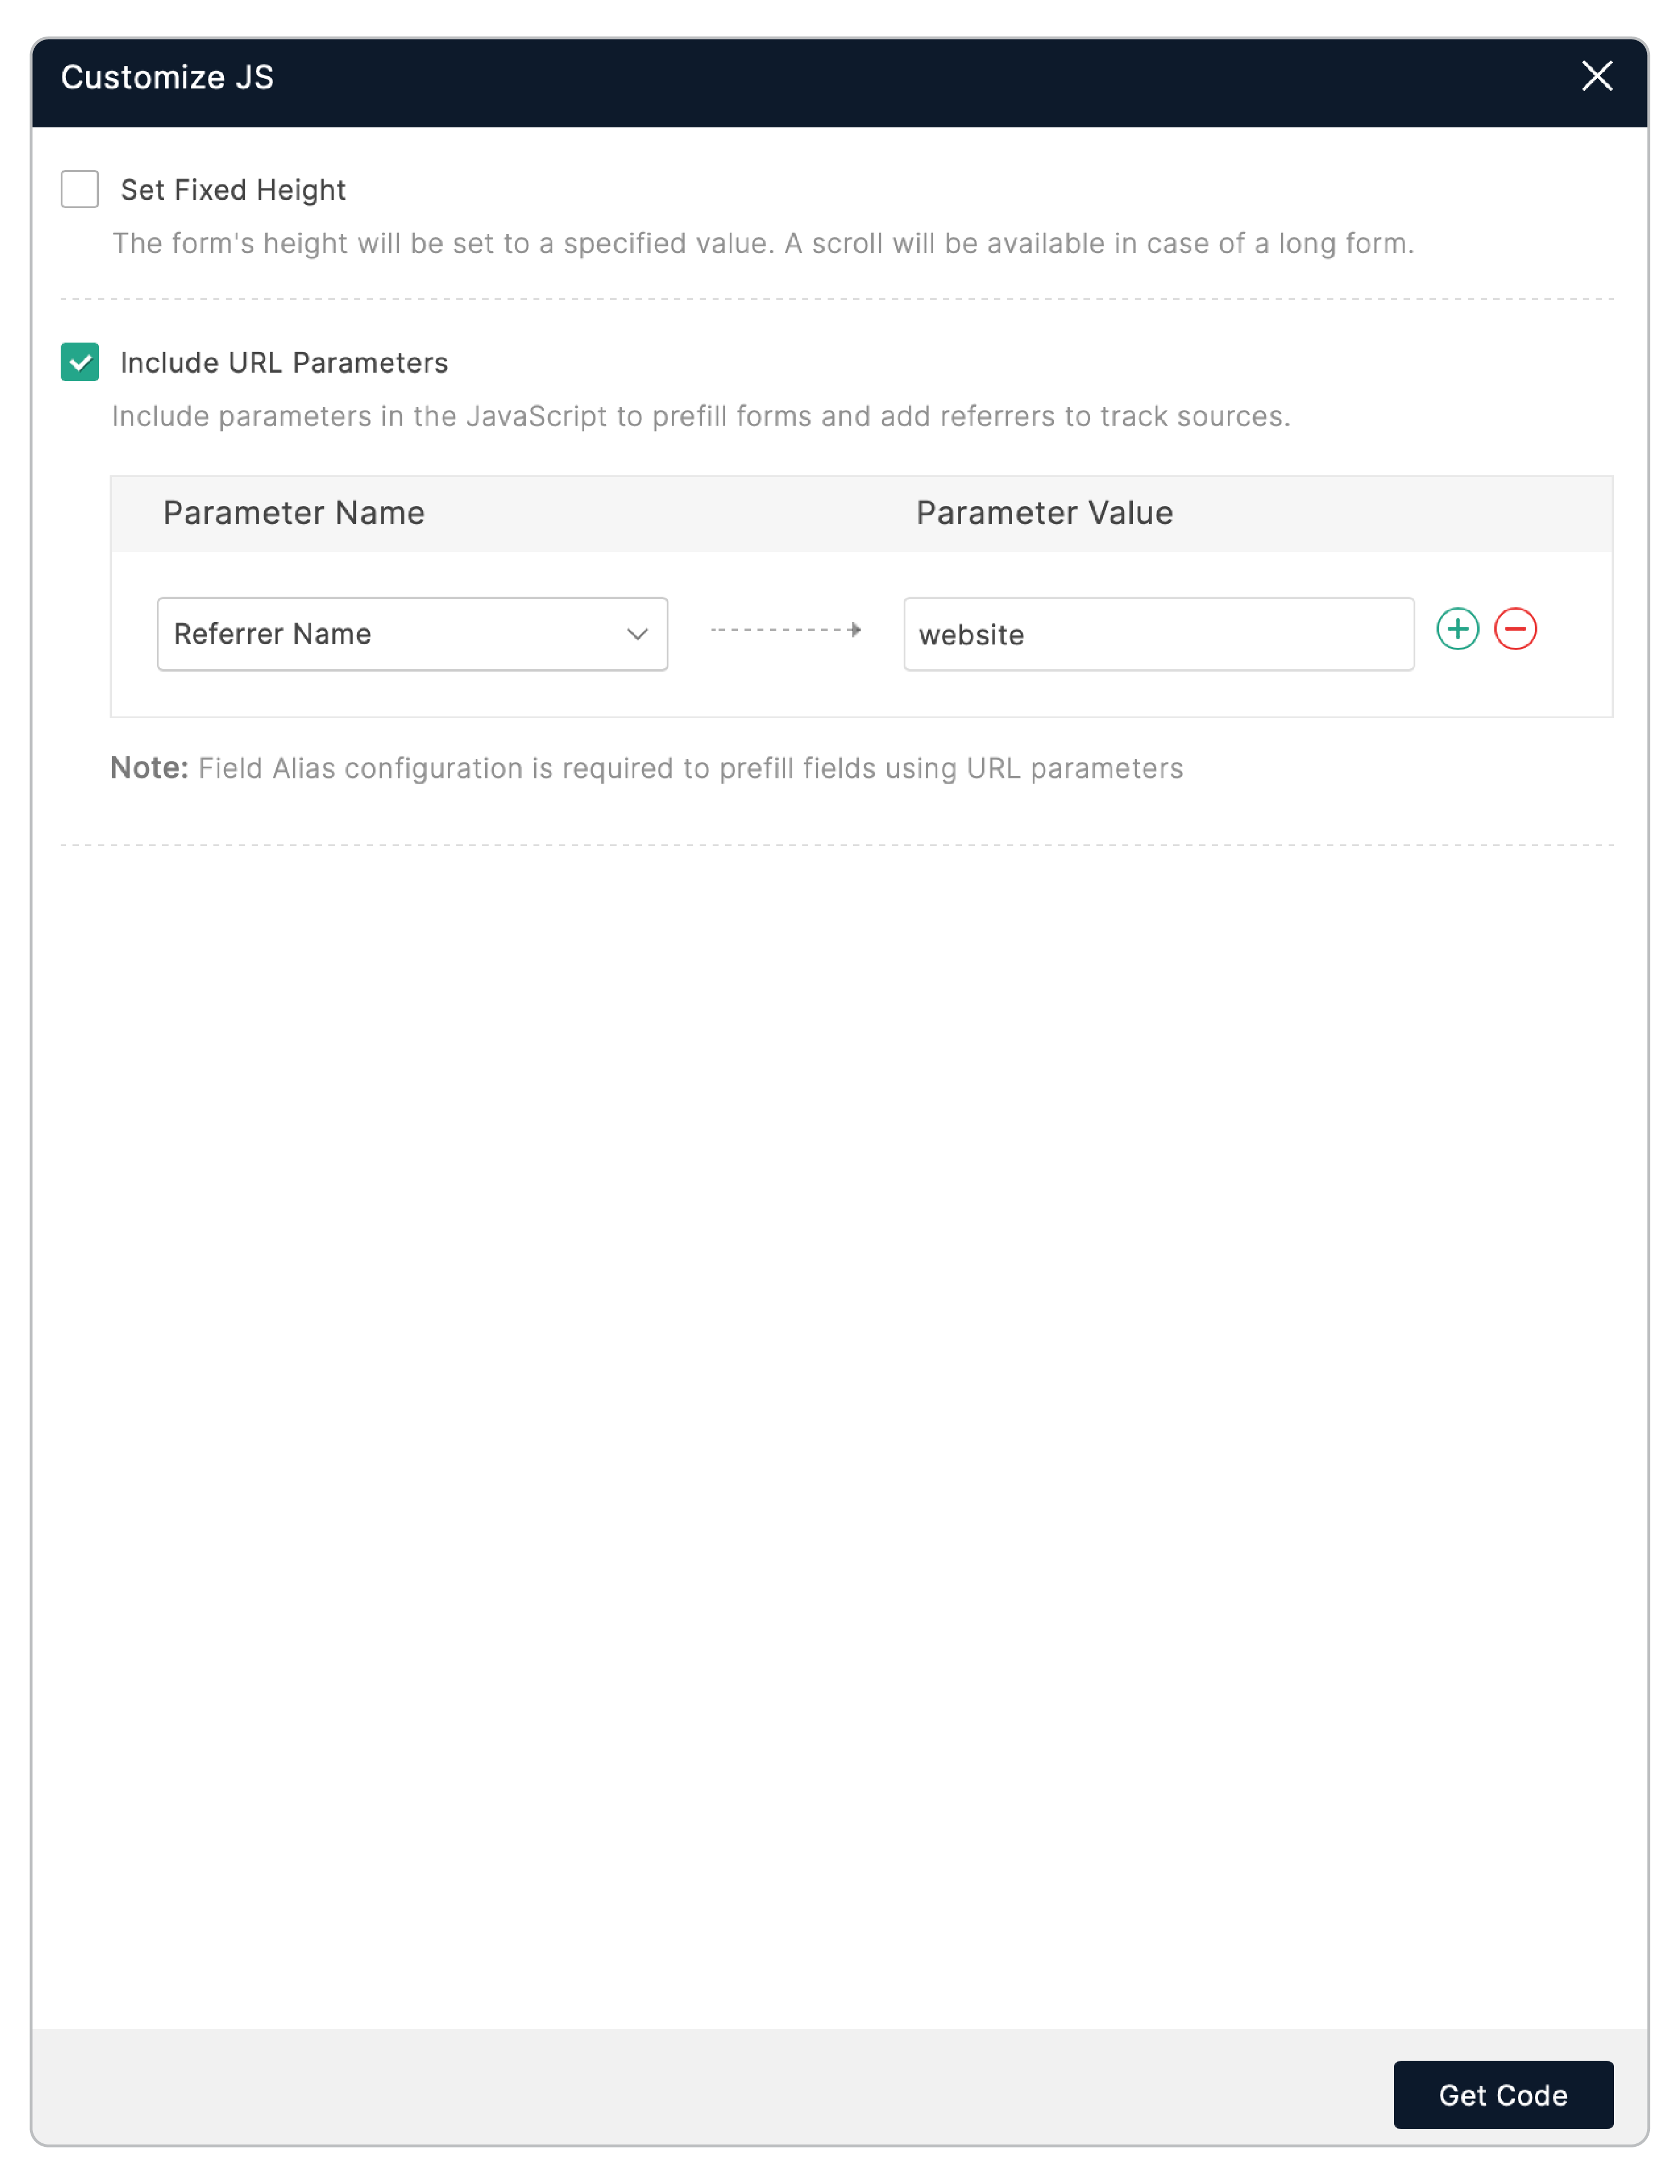Click the Set Fixed Height label text
The image size is (1680, 2184).
(x=233, y=190)
